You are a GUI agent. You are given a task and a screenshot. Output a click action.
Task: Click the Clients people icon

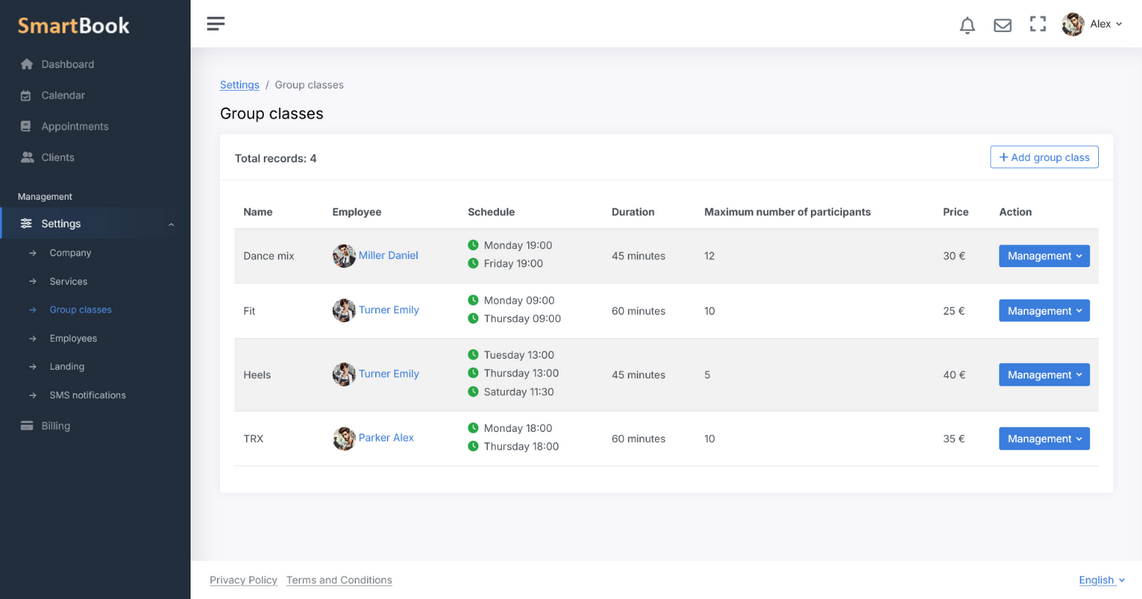point(27,158)
